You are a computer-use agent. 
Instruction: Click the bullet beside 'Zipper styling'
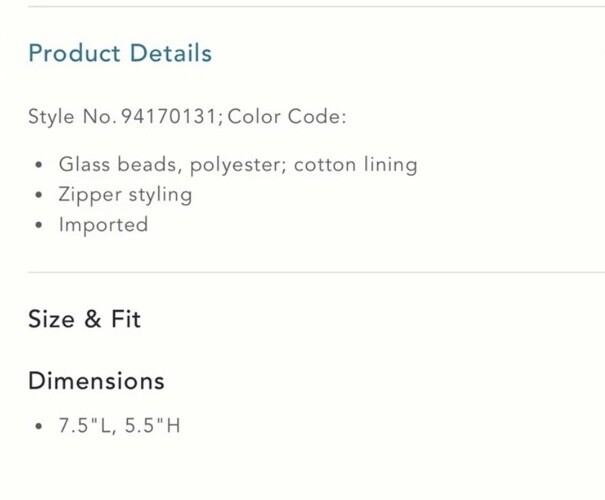pyautogui.click(x=38, y=195)
